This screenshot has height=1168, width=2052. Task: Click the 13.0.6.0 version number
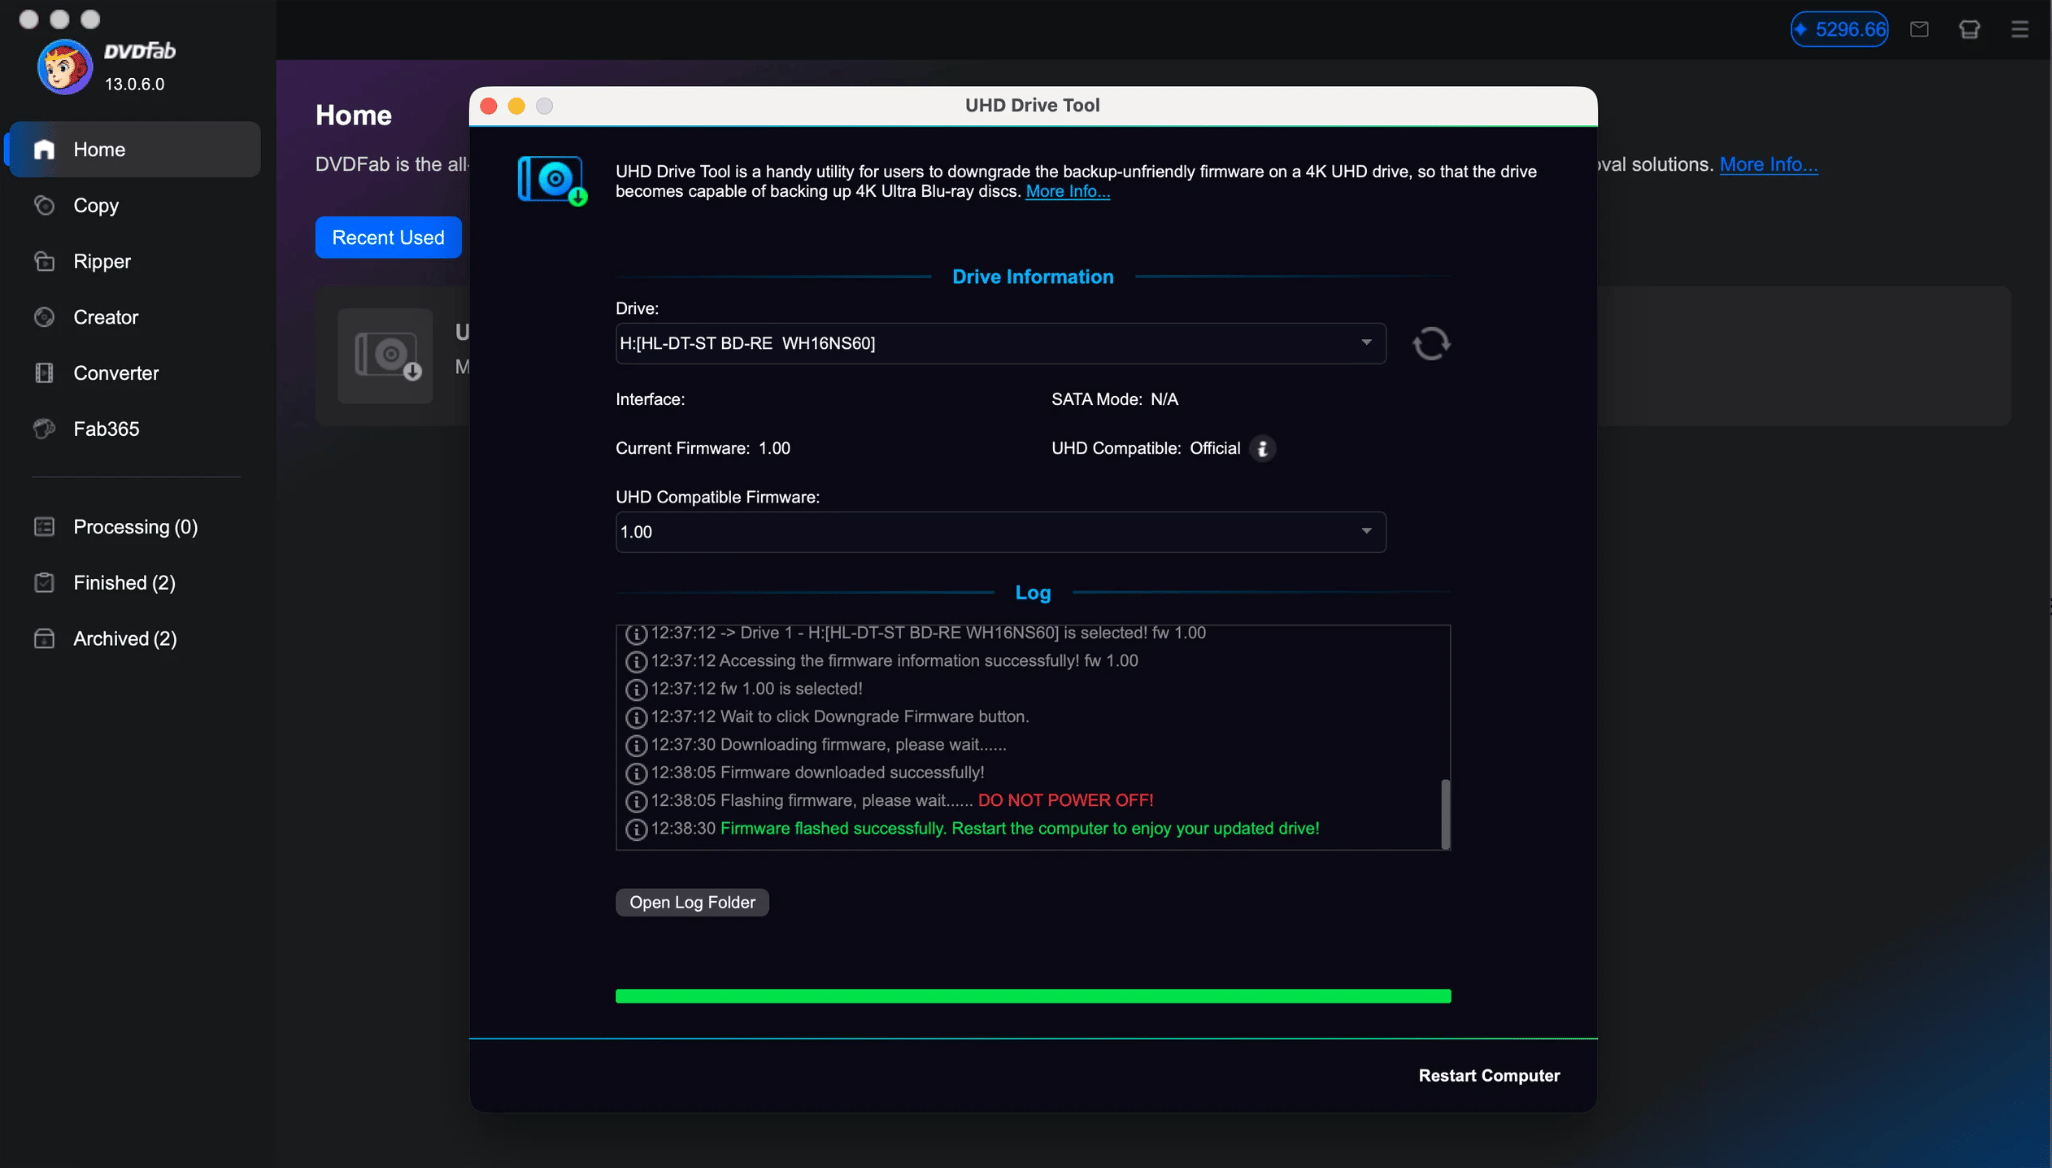coord(134,84)
